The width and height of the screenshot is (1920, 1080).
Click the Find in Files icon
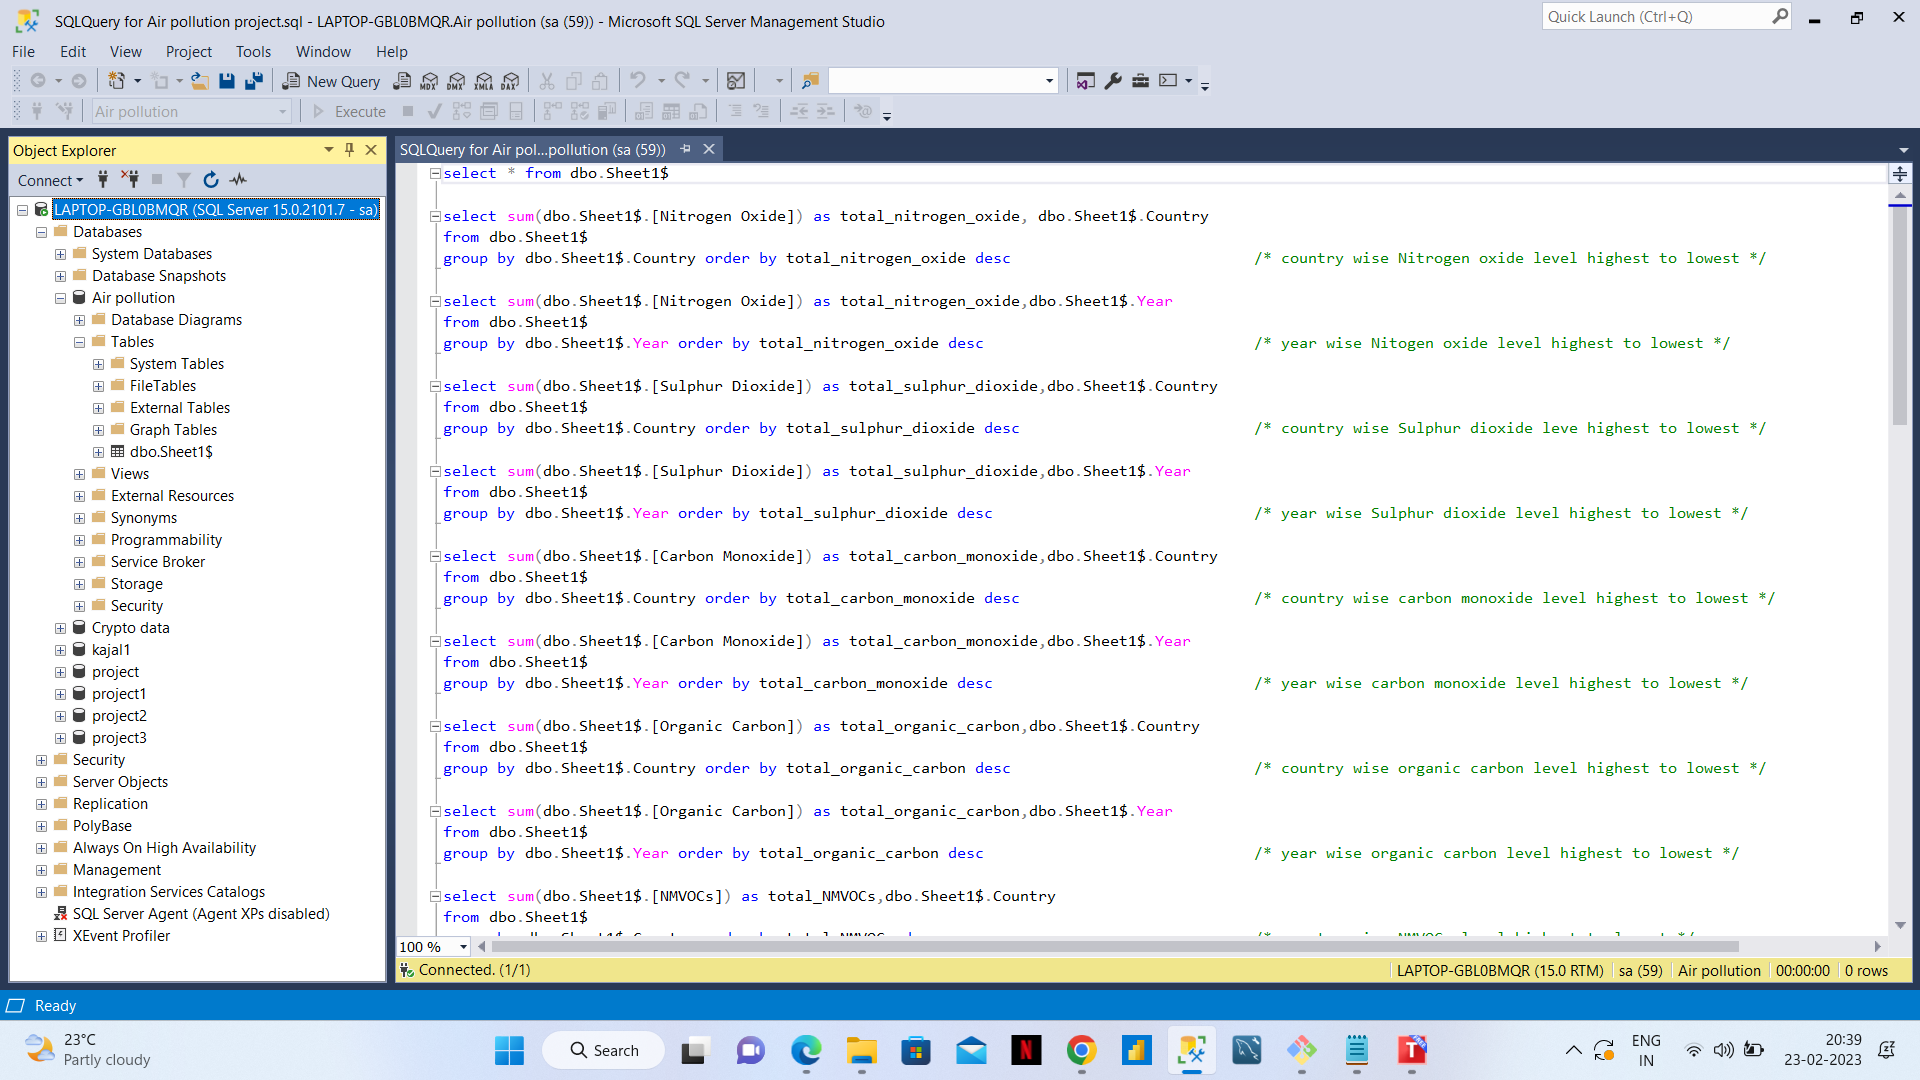(810, 81)
